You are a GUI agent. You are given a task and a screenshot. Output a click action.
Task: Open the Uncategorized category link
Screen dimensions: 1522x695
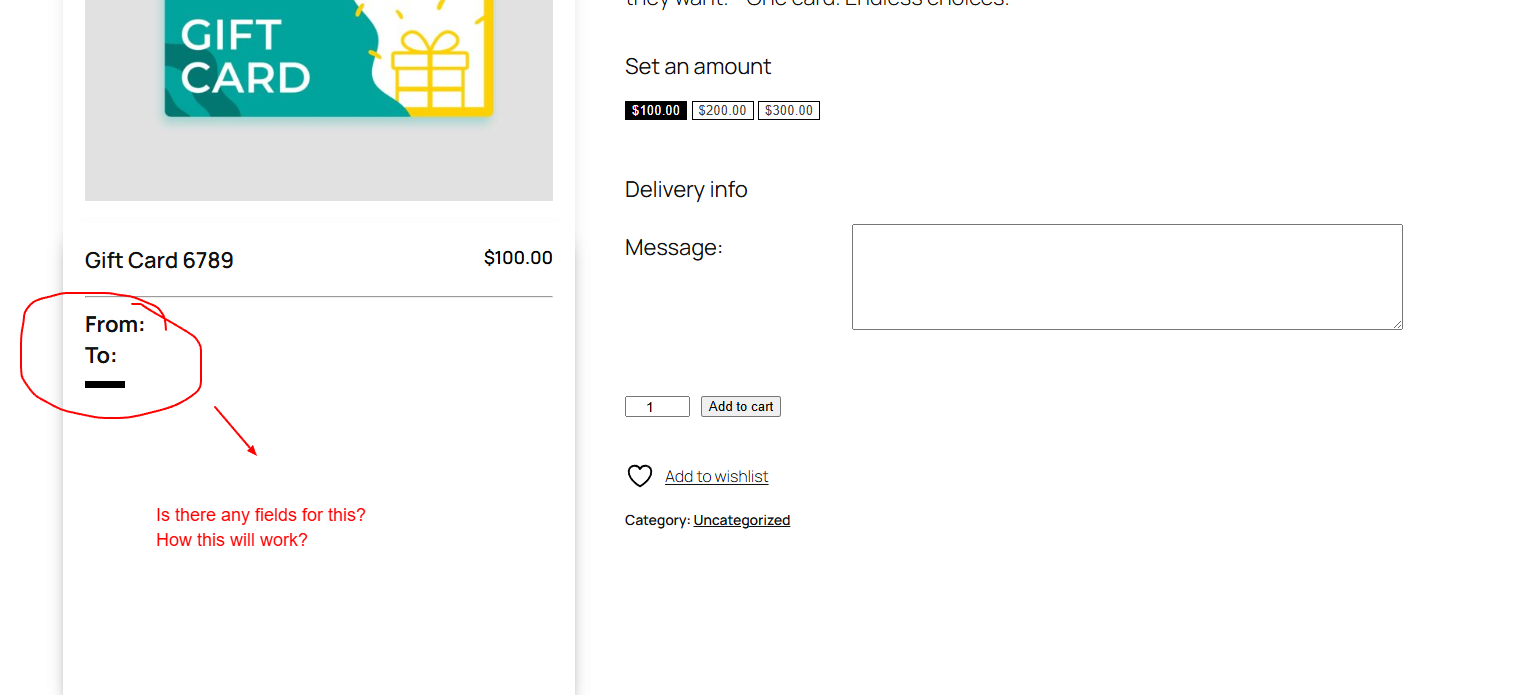coord(741,520)
